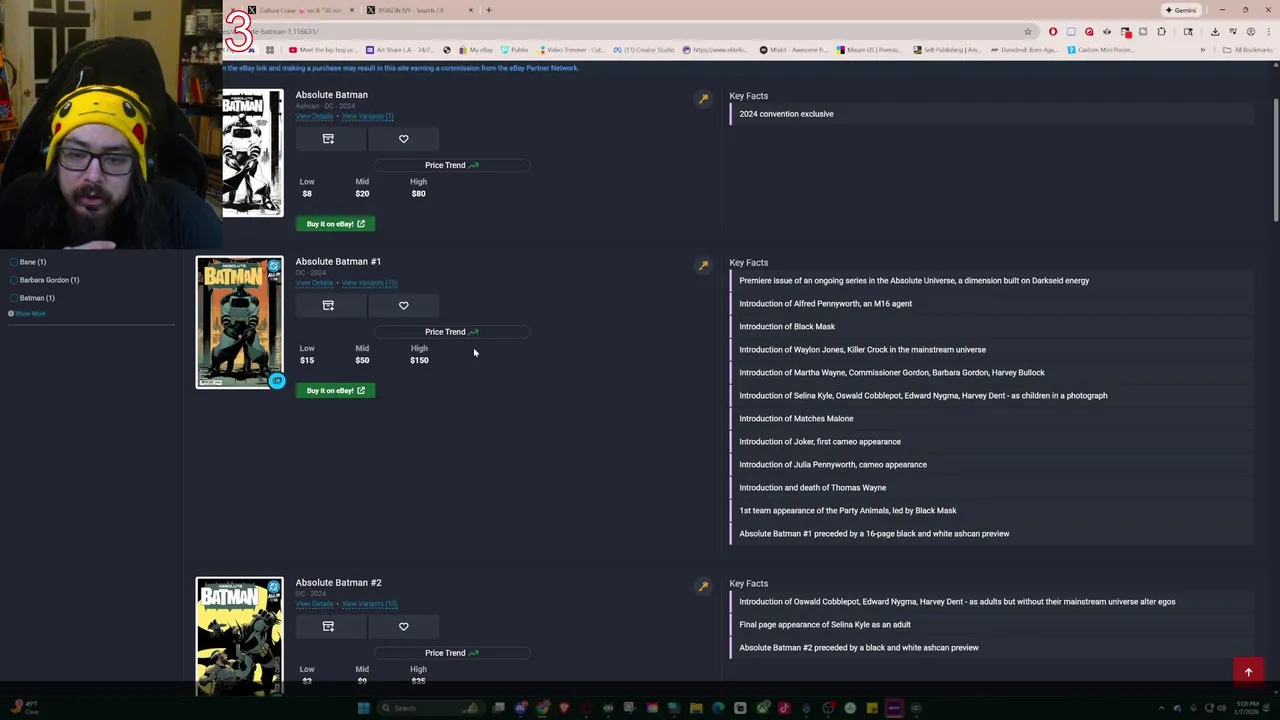The width and height of the screenshot is (1280, 720).
Task: Open a new browser tab with the plus icon
Action: 488,10
